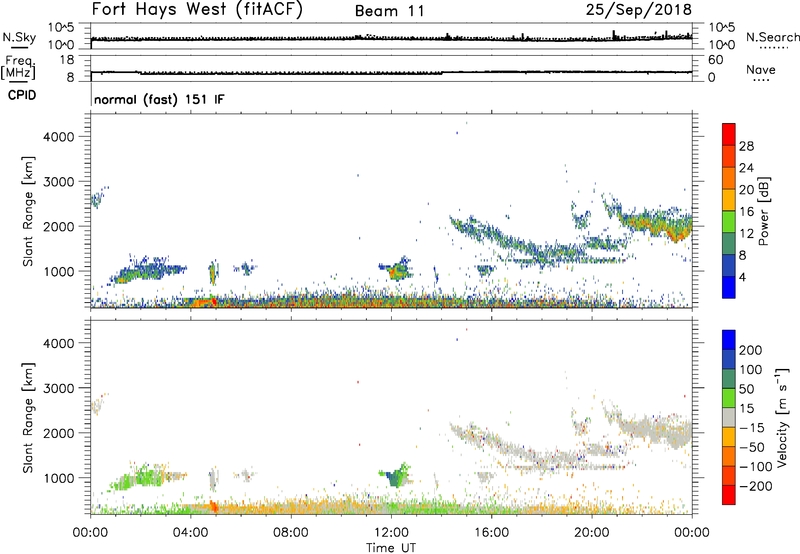Click the '18' frequency axis tick label

(67, 60)
